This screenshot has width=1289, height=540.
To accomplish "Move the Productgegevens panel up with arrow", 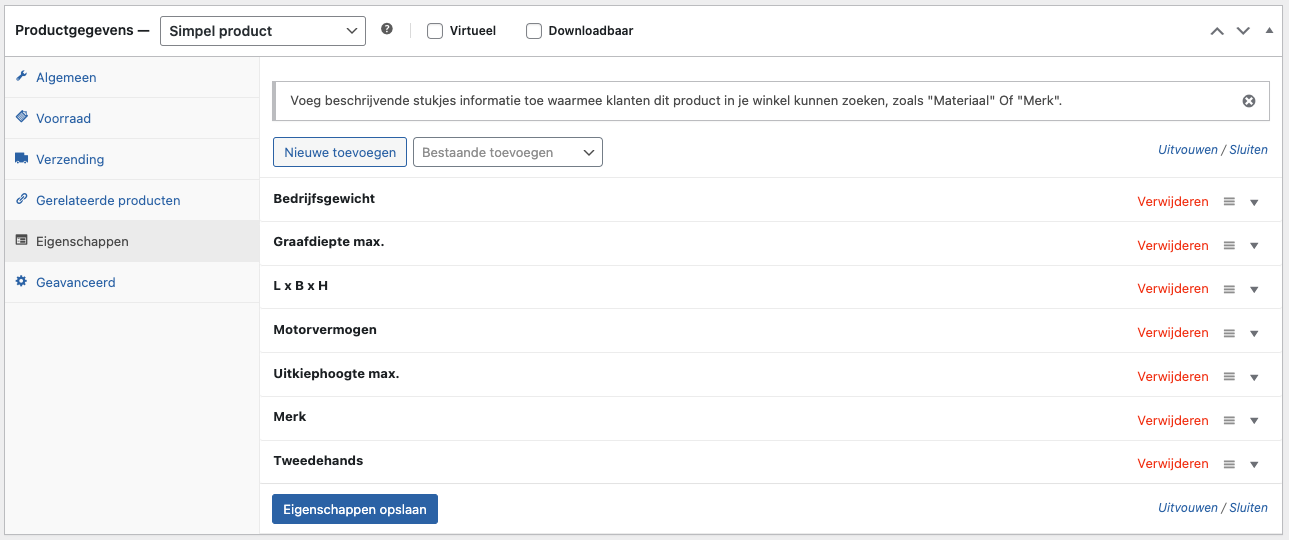I will (x=1217, y=31).
